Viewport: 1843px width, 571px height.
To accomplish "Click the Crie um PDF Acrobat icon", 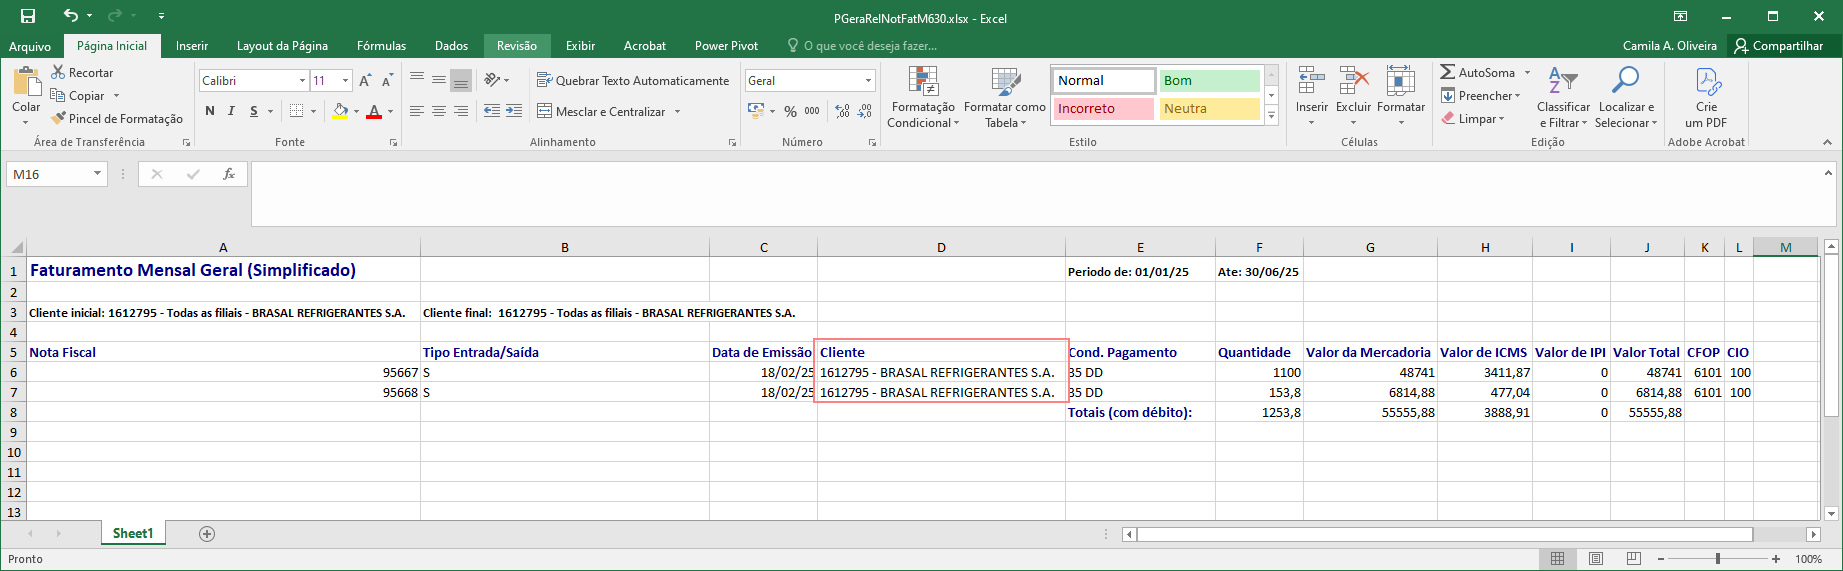I will coord(1707,81).
